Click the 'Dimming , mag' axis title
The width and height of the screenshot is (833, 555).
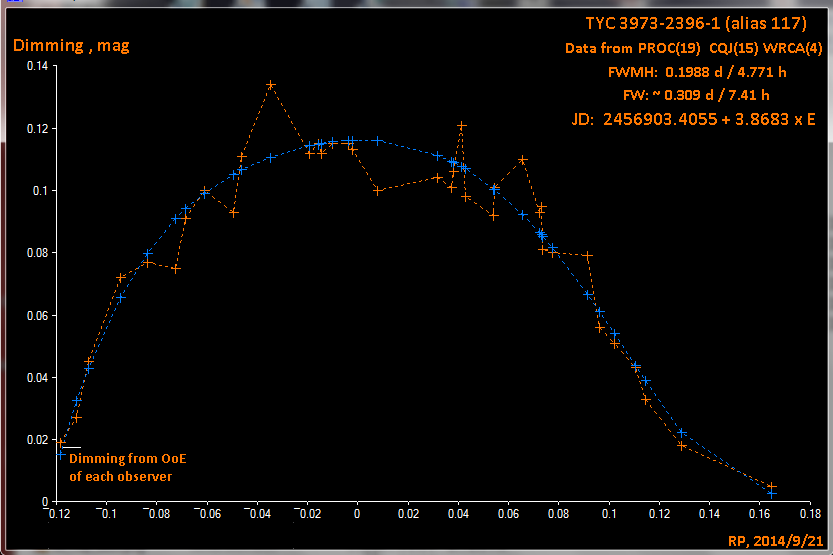point(70,45)
